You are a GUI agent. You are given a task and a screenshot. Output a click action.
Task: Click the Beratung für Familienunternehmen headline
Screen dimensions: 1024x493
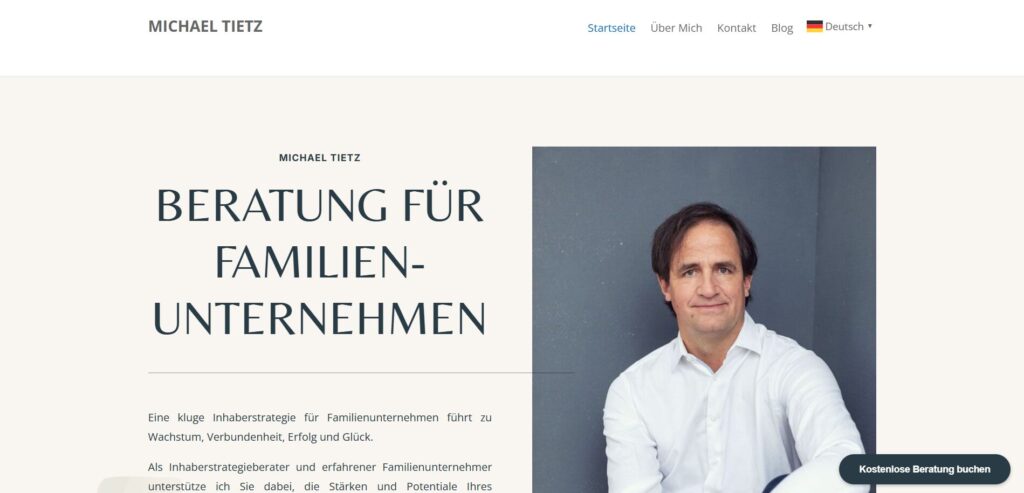tap(319, 261)
